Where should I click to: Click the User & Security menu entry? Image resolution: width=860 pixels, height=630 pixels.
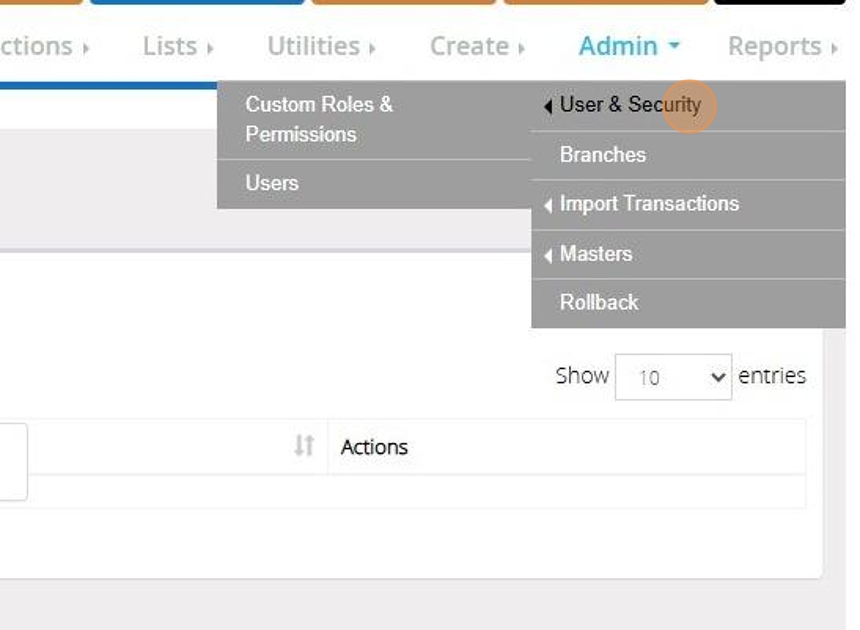click(x=630, y=105)
